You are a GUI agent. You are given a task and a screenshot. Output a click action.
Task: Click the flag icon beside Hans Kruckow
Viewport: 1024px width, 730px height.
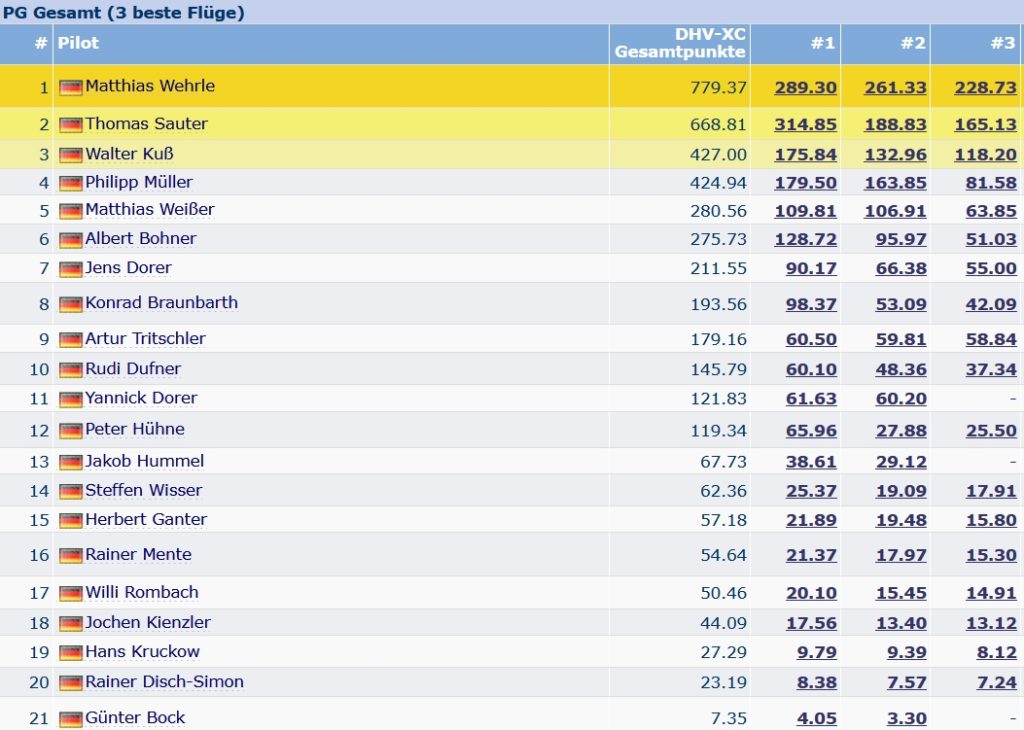[71, 652]
